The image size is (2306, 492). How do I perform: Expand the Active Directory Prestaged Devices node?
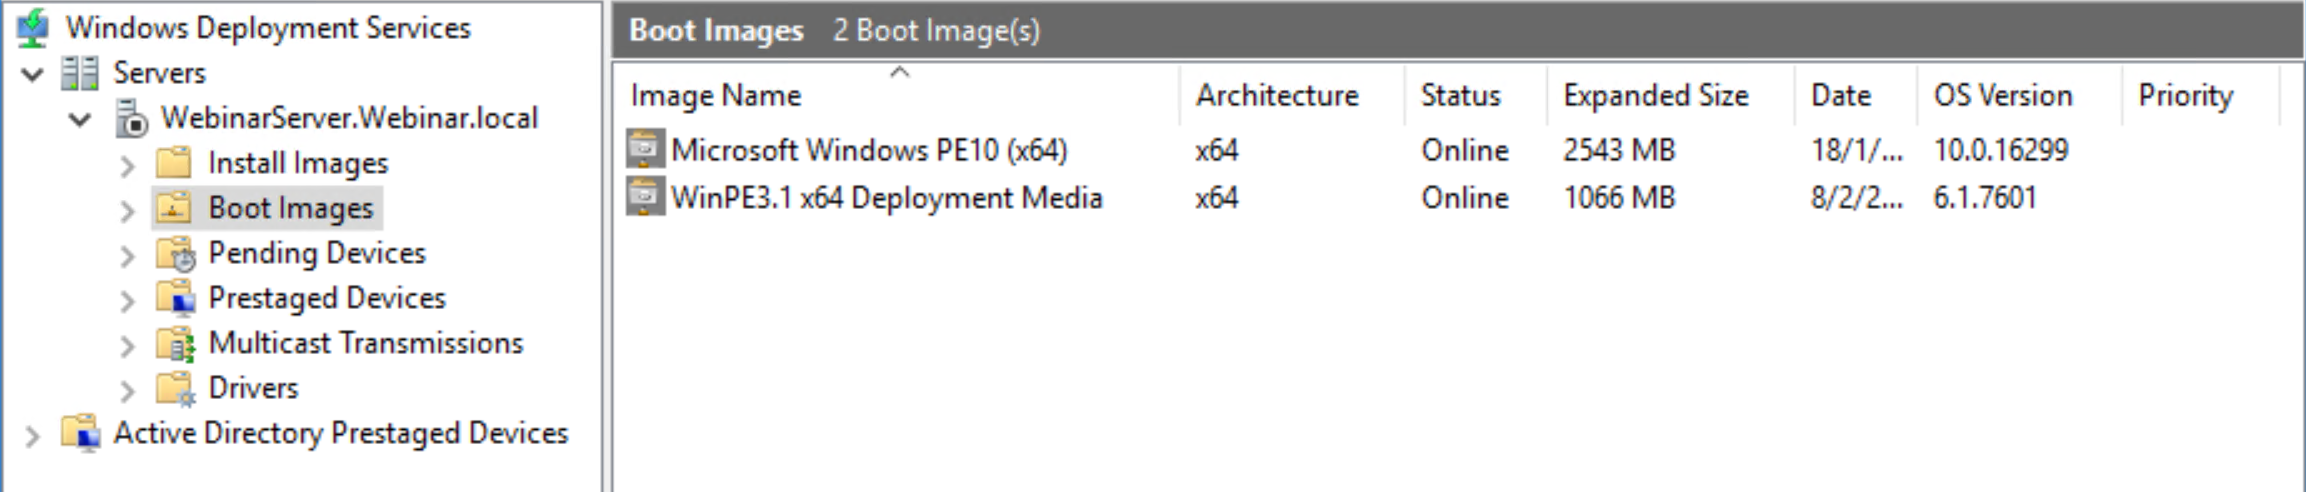pos(32,436)
